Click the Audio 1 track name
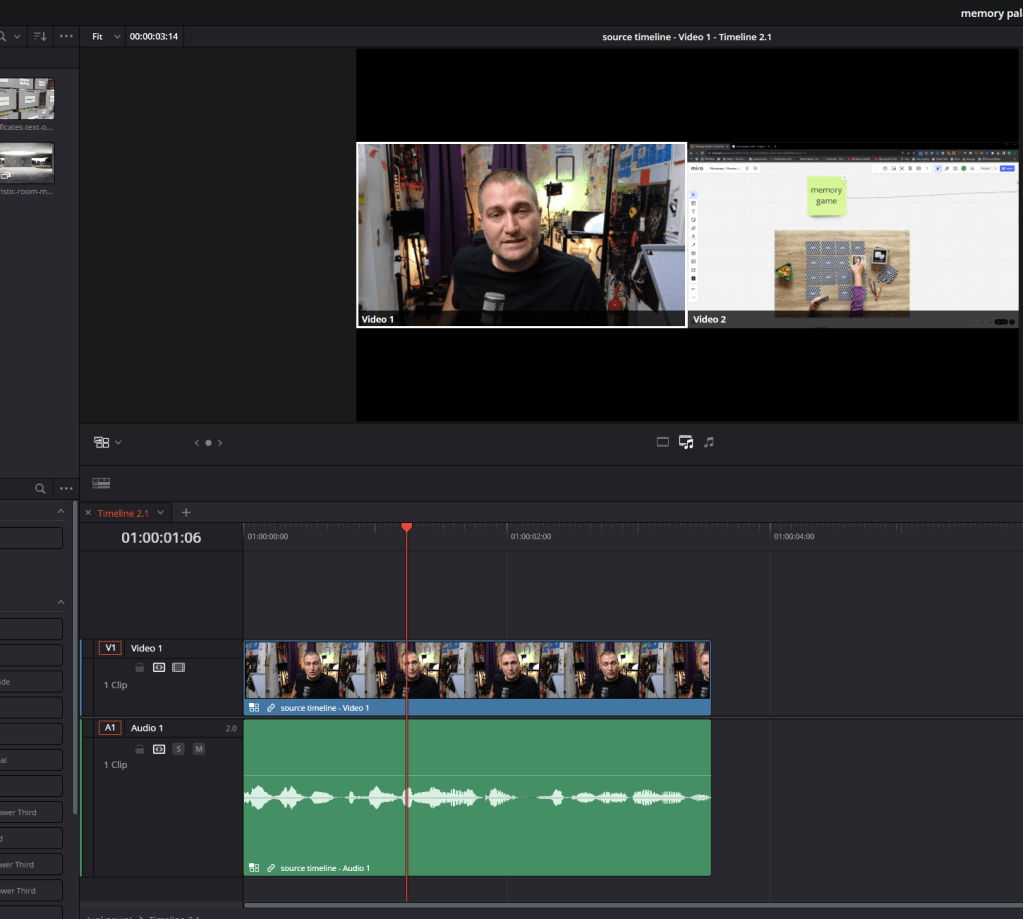1023x919 pixels. click(147, 728)
